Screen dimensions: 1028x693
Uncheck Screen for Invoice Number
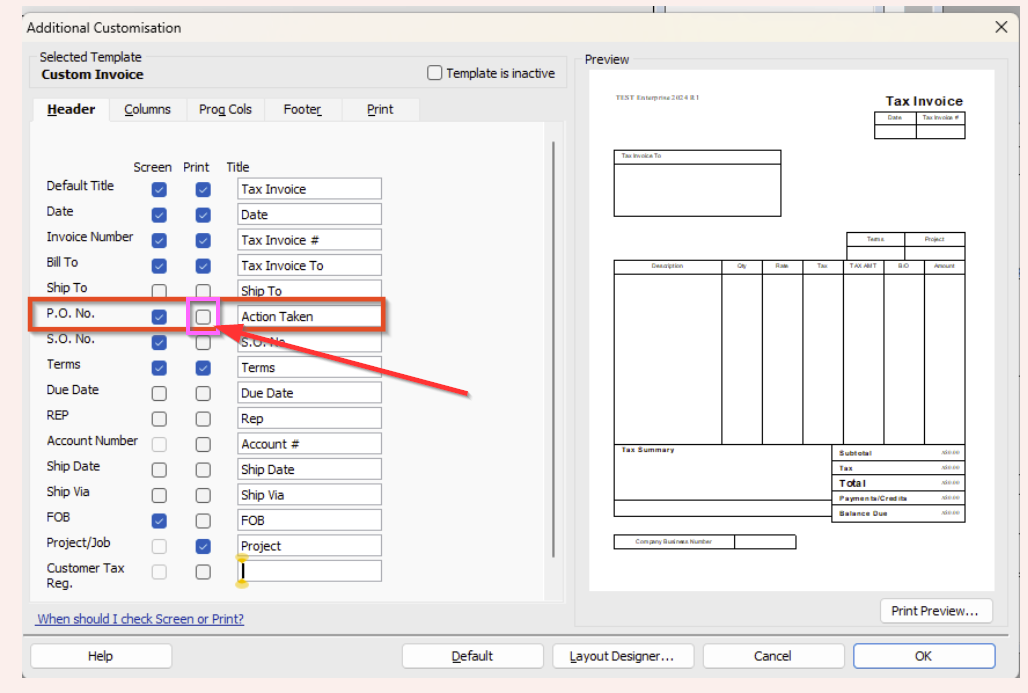pos(159,241)
